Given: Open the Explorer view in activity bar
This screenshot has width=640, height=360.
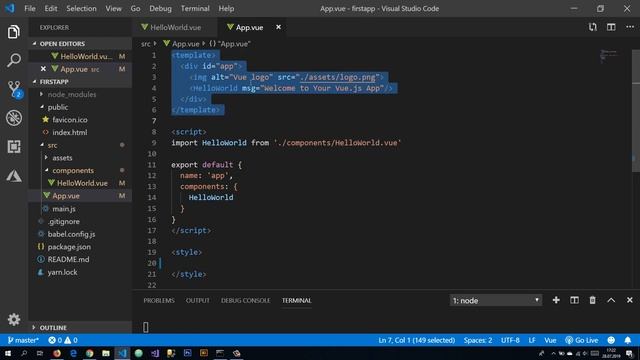Looking at the screenshot, I should click(13, 32).
